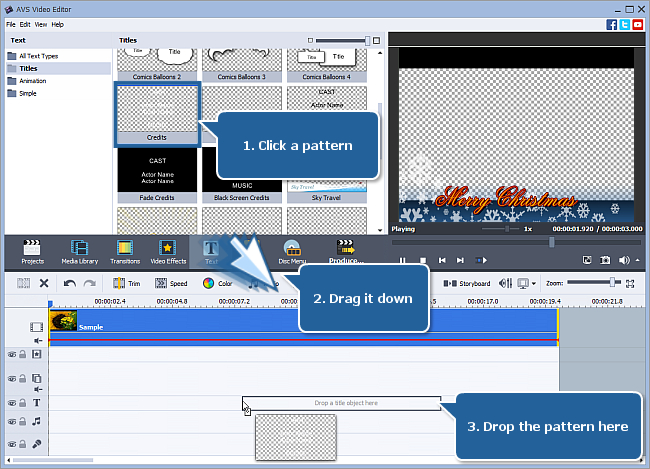Open the Trim tool
Viewport: 650px width, 469px height.
click(x=126, y=283)
